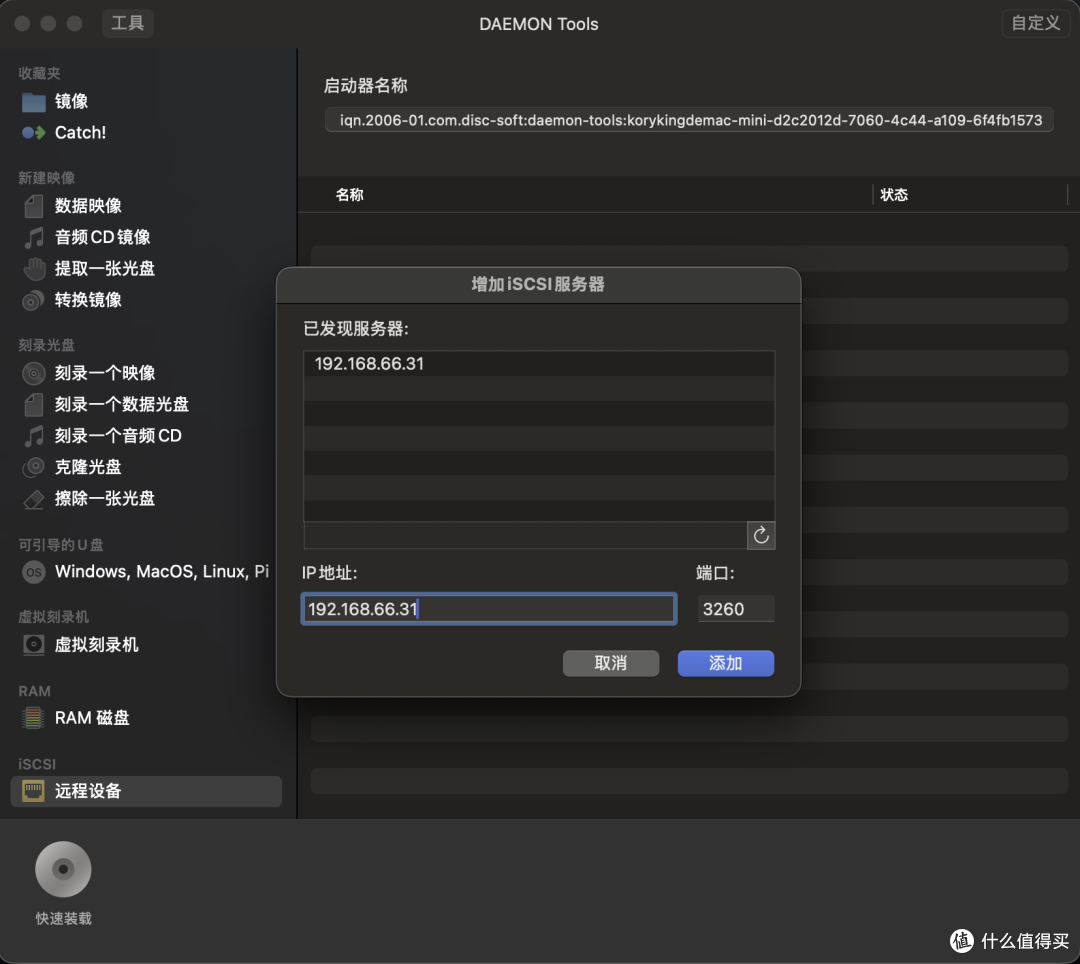Screen dimensions: 1080x964
Task: Click the 启动器名称 iqn text field
Action: pos(689,120)
